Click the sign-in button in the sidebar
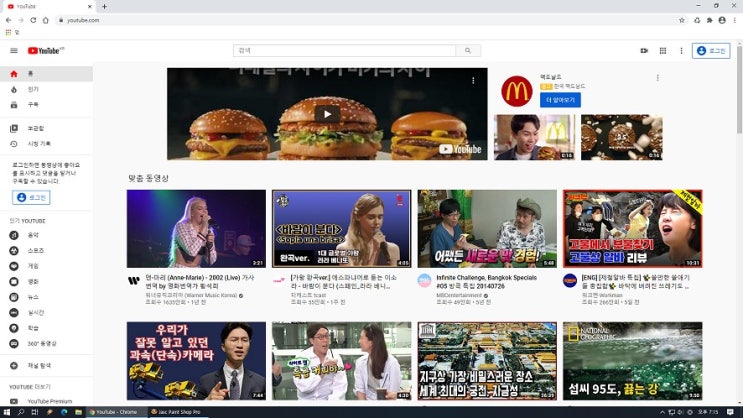Image resolution: width=743 pixels, height=418 pixels. (x=31, y=197)
